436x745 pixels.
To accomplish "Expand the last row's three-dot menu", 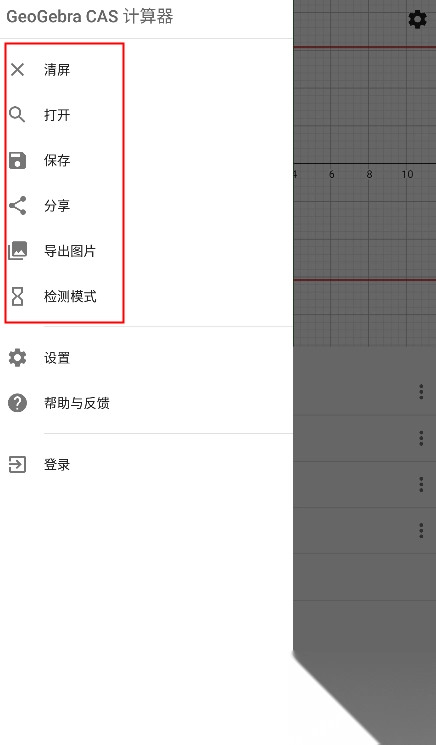I will pos(421,530).
